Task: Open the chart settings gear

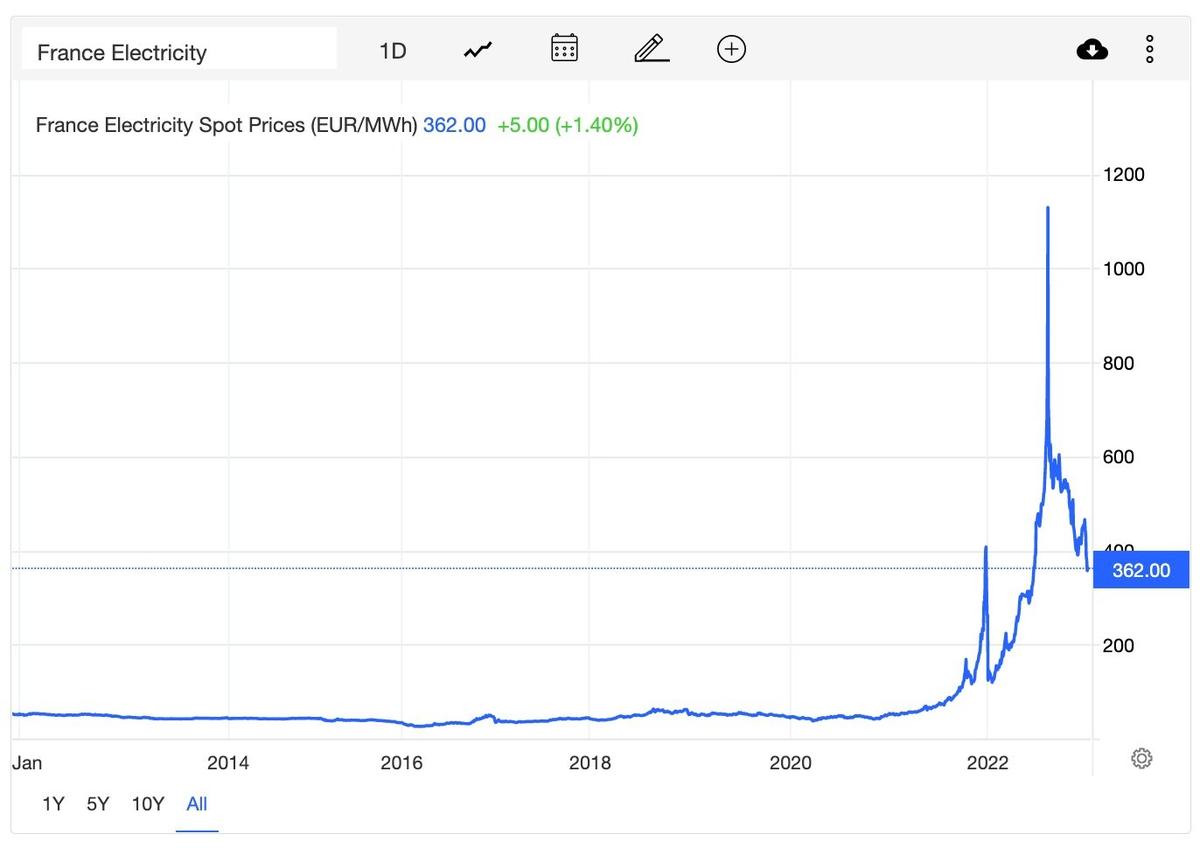Action: click(1141, 758)
